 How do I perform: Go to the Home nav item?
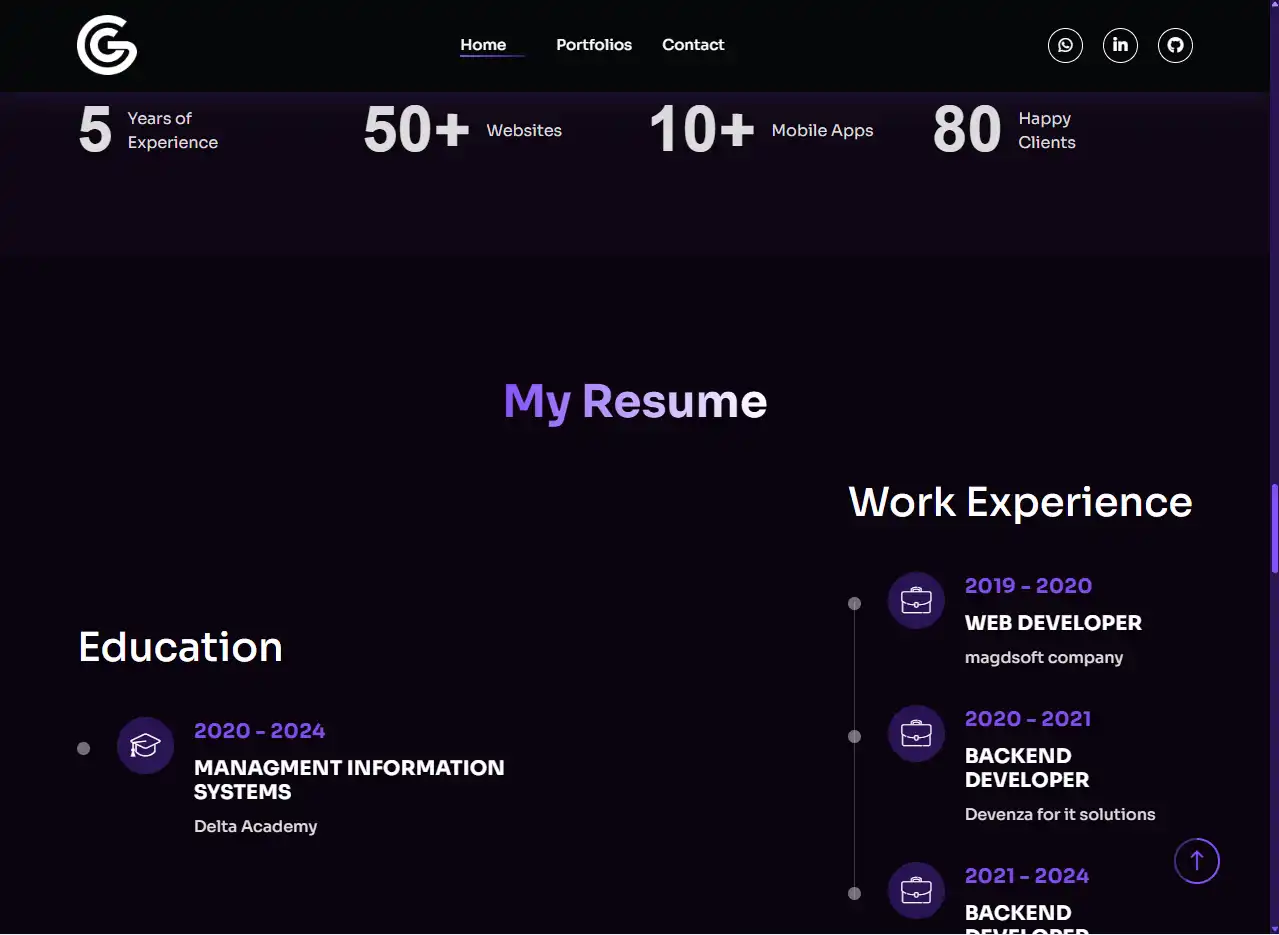(x=483, y=45)
